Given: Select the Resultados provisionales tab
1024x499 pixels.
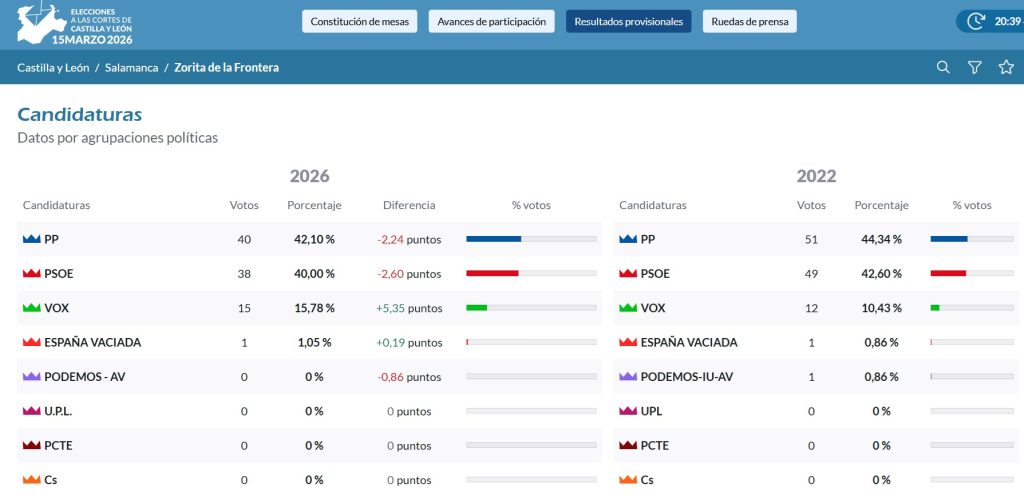Looking at the screenshot, I should (x=628, y=22).
